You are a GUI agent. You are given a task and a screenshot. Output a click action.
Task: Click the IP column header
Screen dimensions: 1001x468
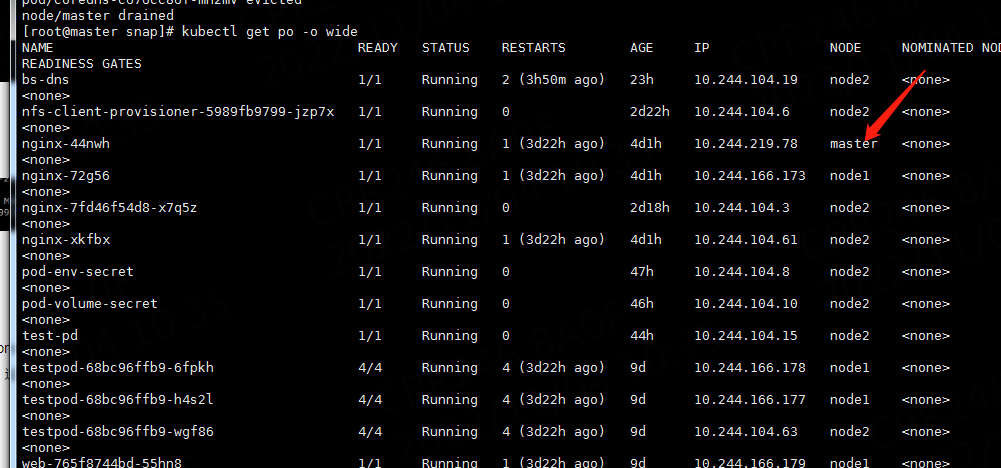[x=702, y=48]
